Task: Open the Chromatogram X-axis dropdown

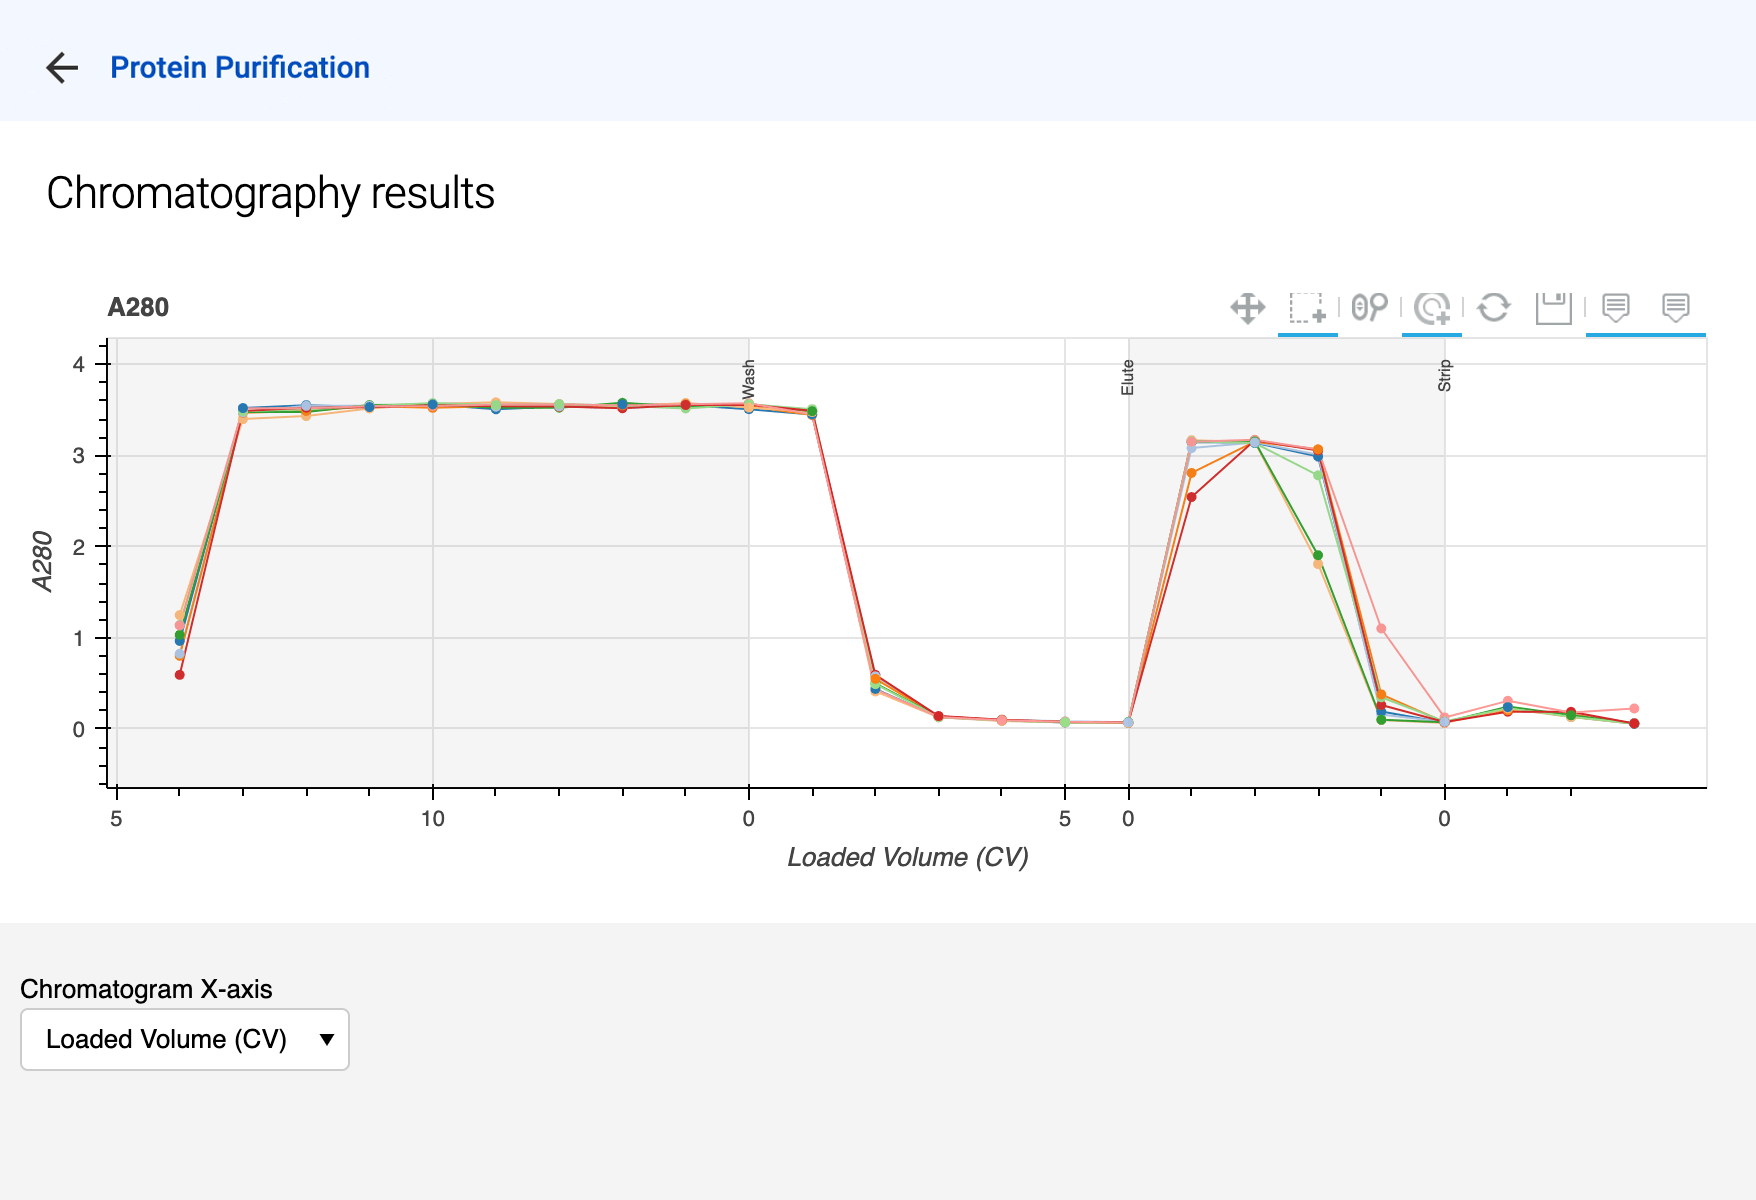Action: point(185,1040)
